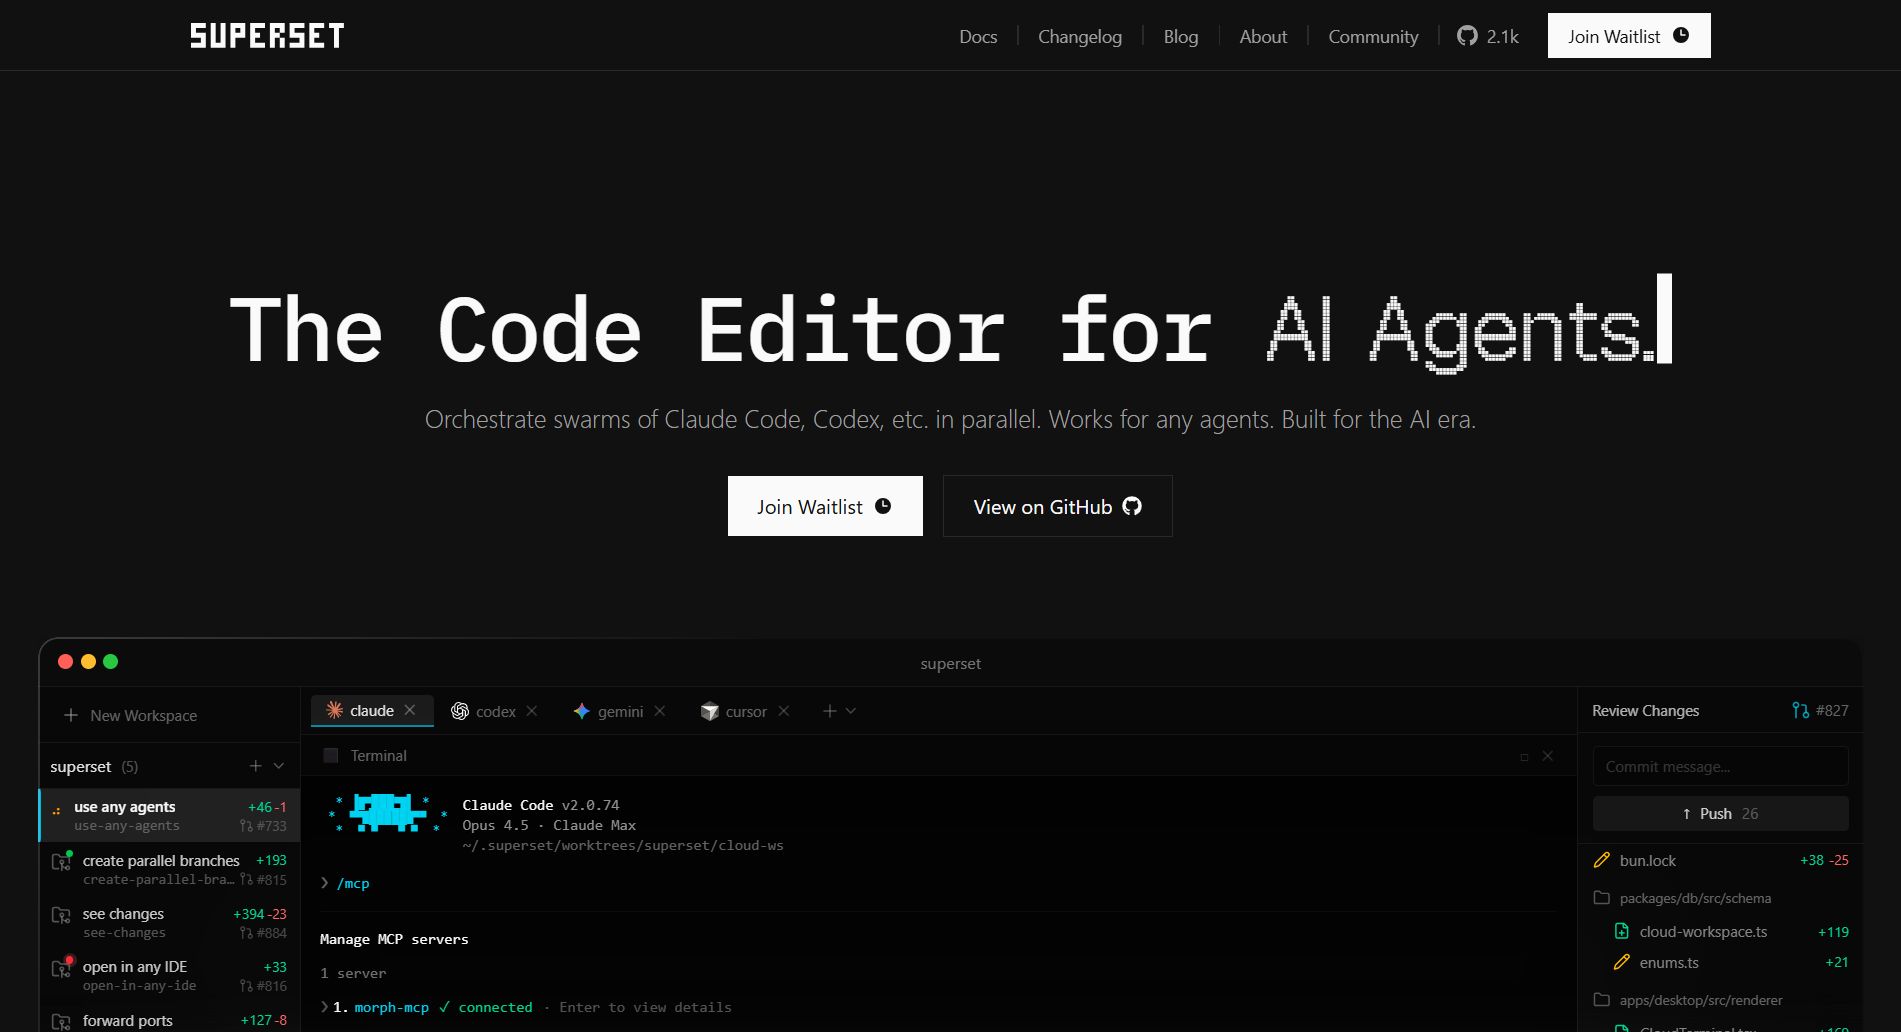This screenshot has width=1901, height=1032.
Task: Select the 'create parallel branches' workspace
Action: [170, 869]
